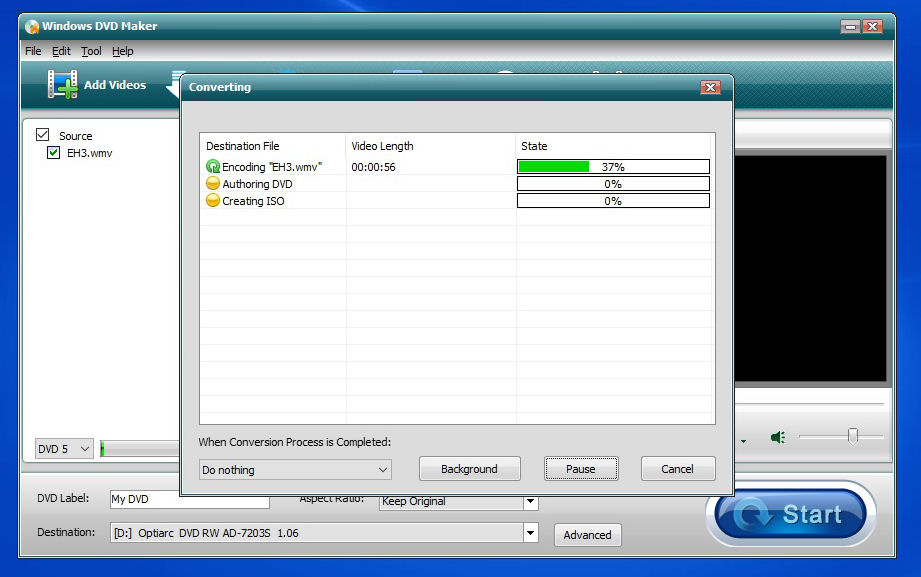Image resolution: width=921 pixels, height=577 pixels.
Task: Open the Do nothing completion dropdown
Action: point(295,469)
